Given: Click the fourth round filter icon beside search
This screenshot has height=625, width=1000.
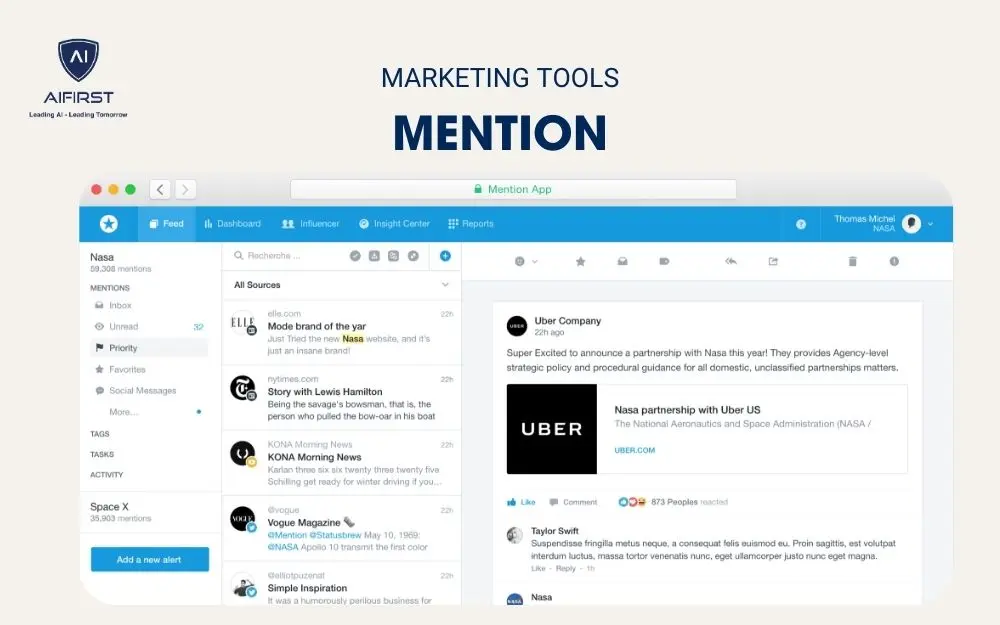Looking at the screenshot, I should pos(413,256).
